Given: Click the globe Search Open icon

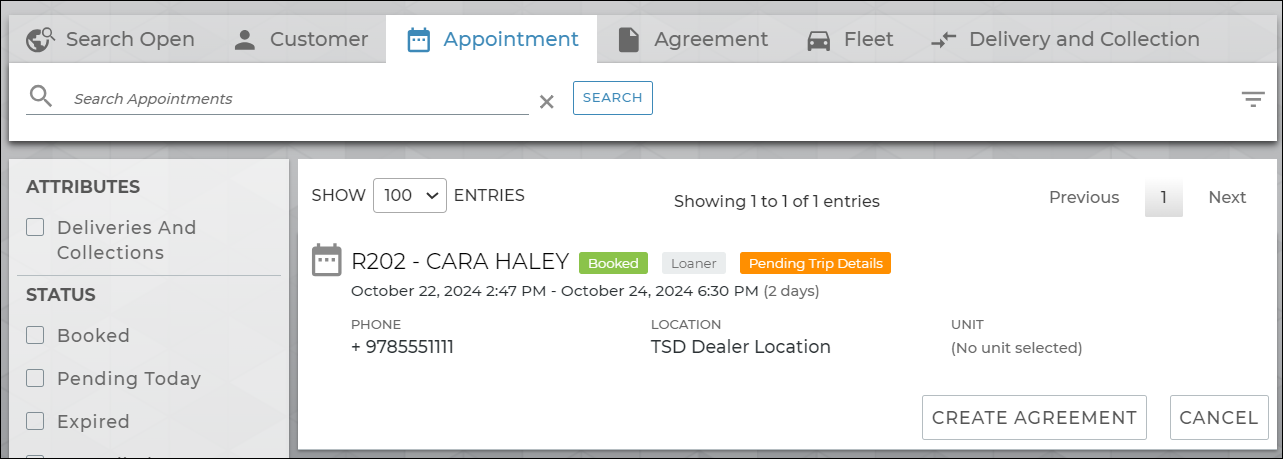Looking at the screenshot, I should pos(40,40).
